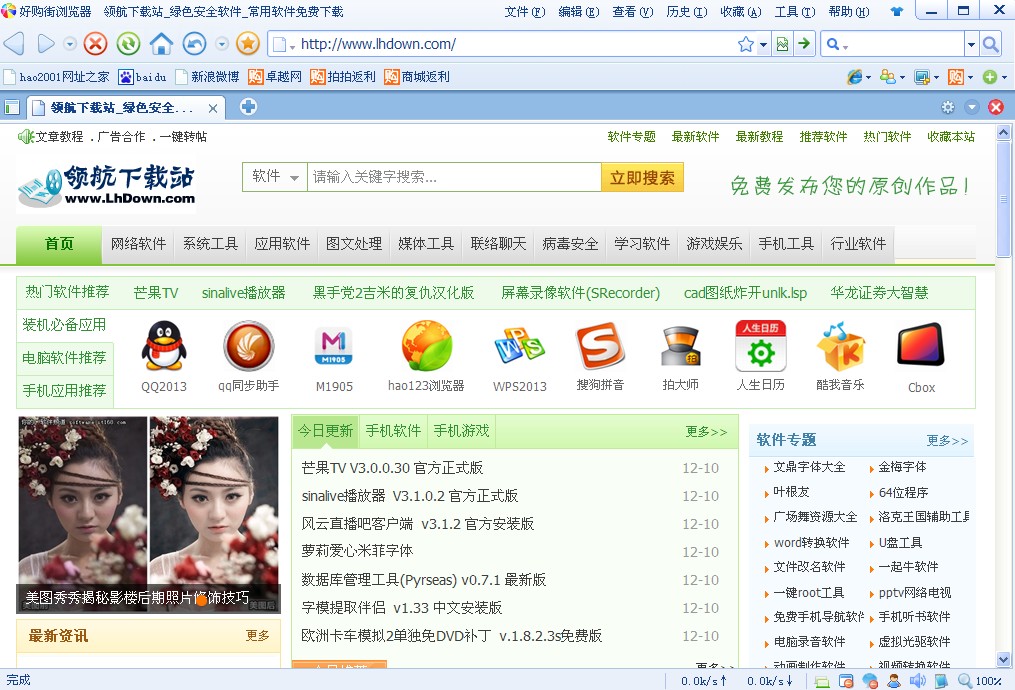Image resolution: width=1015 pixels, height=690 pixels.
Task: Click the green Go arrow in address bar
Action: pos(803,43)
